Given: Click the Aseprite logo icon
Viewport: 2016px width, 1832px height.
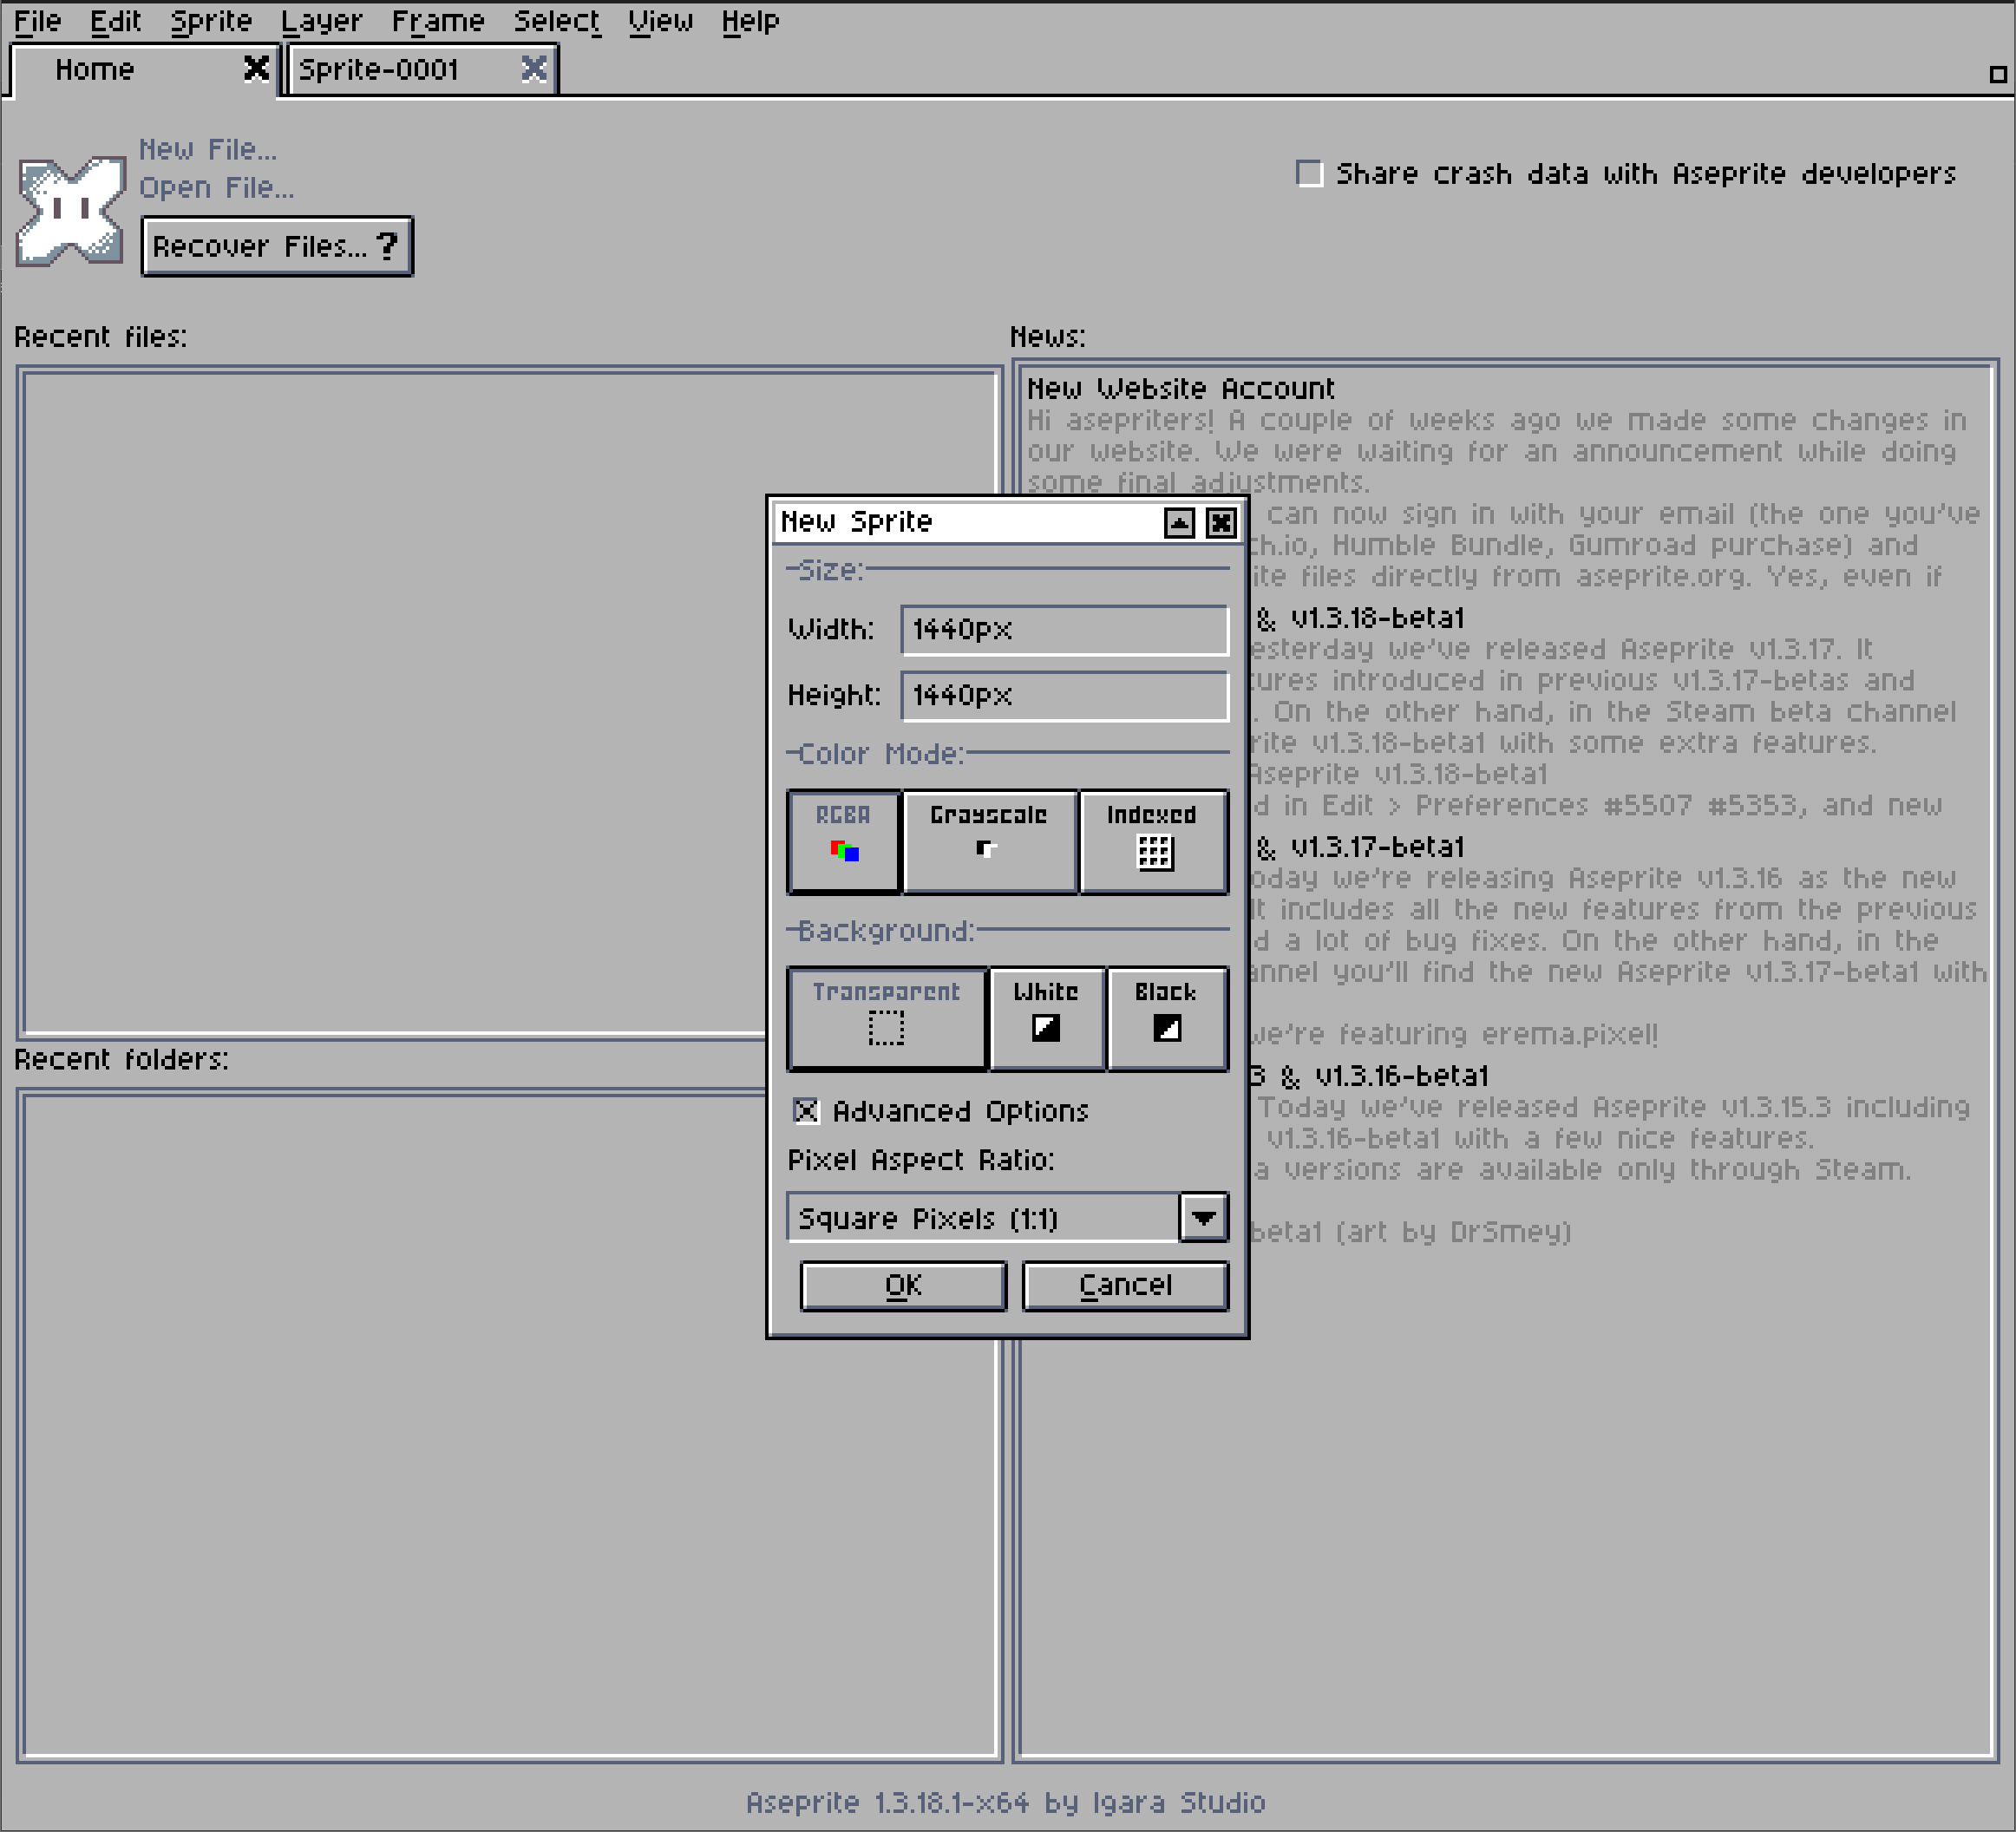Looking at the screenshot, I should tap(71, 211).
